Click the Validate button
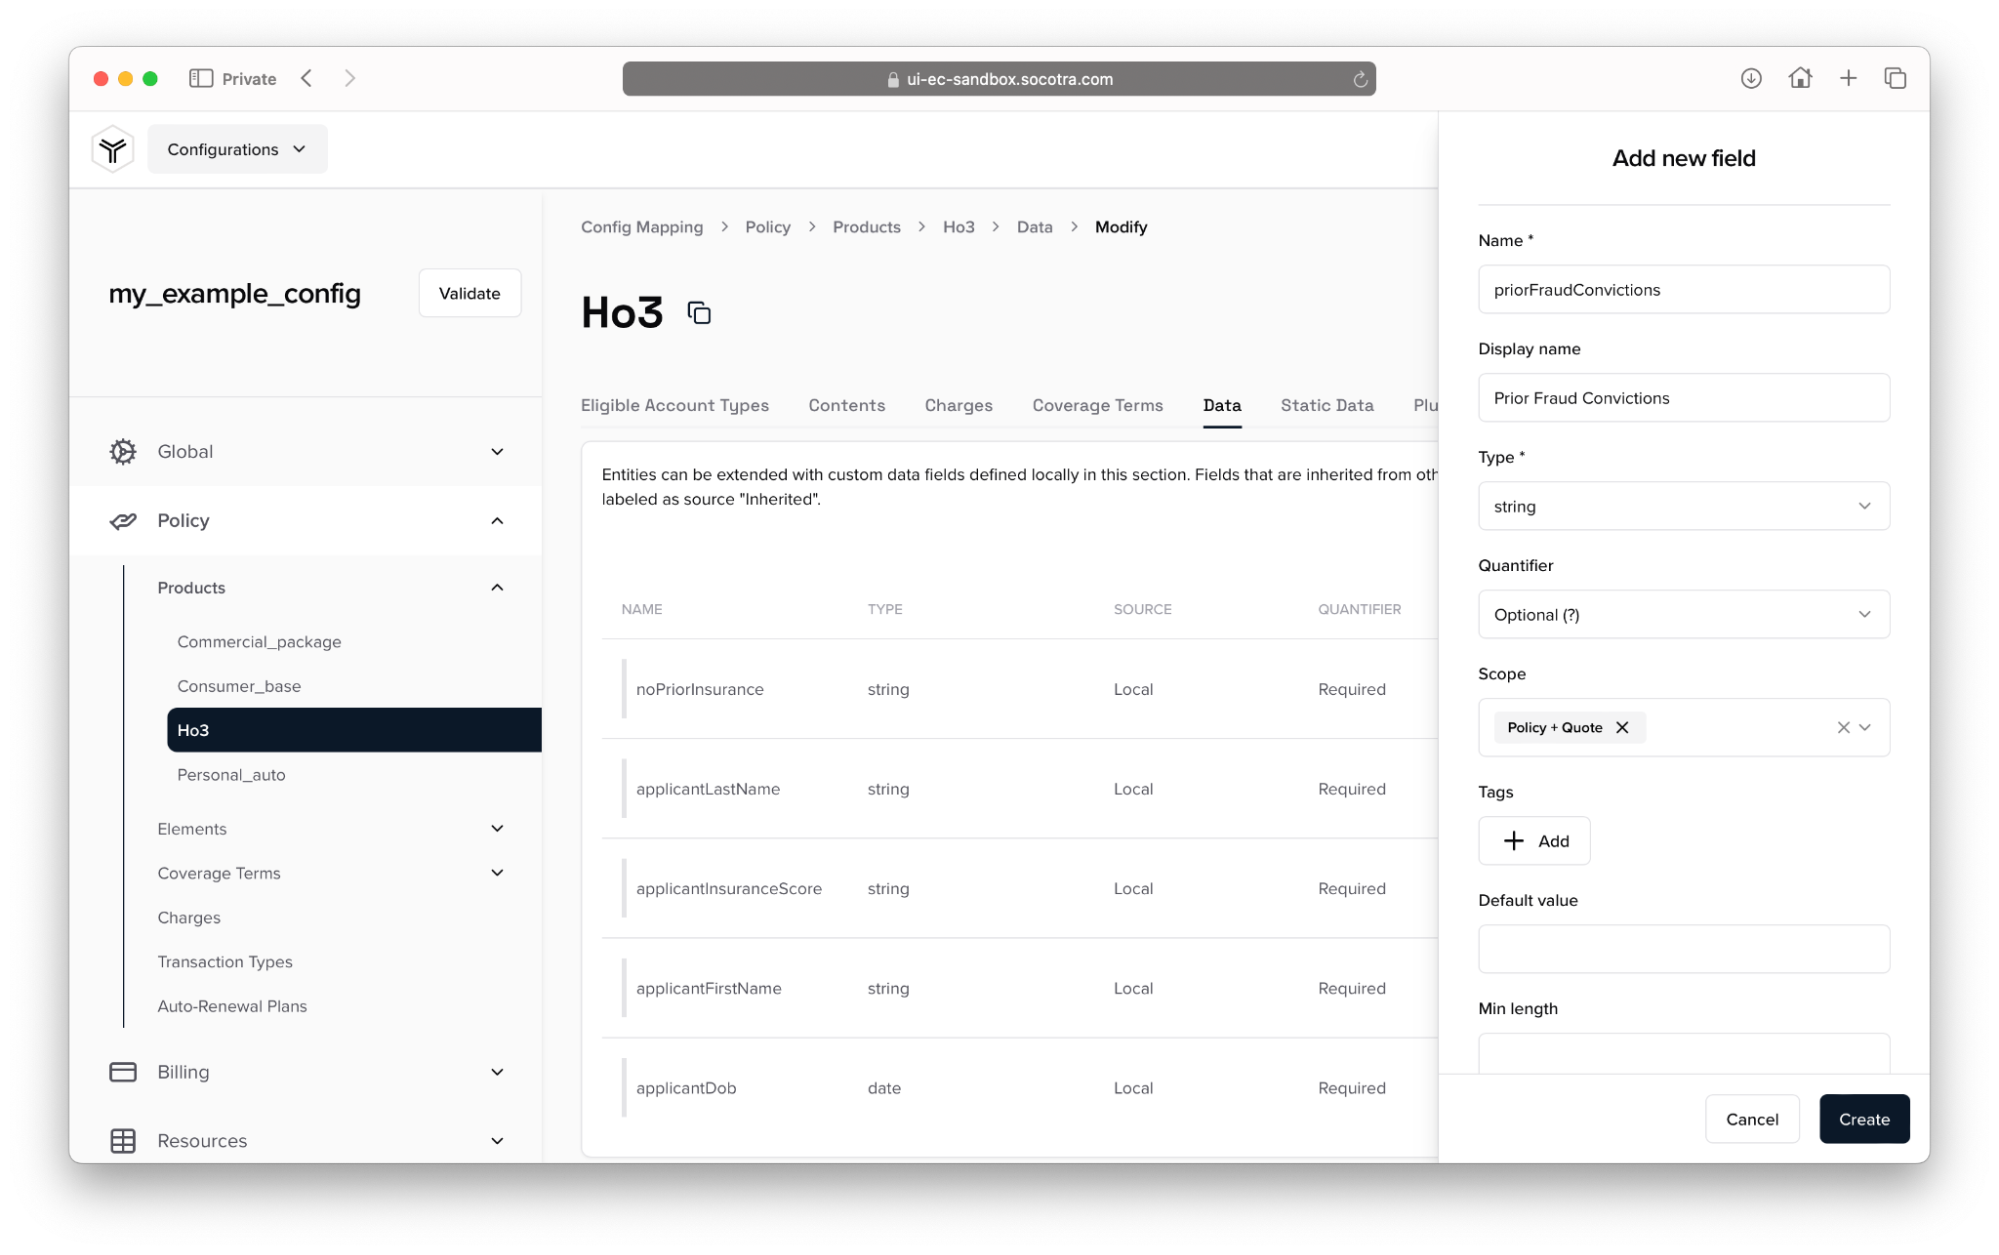The width and height of the screenshot is (1999, 1255). pyautogui.click(x=469, y=293)
